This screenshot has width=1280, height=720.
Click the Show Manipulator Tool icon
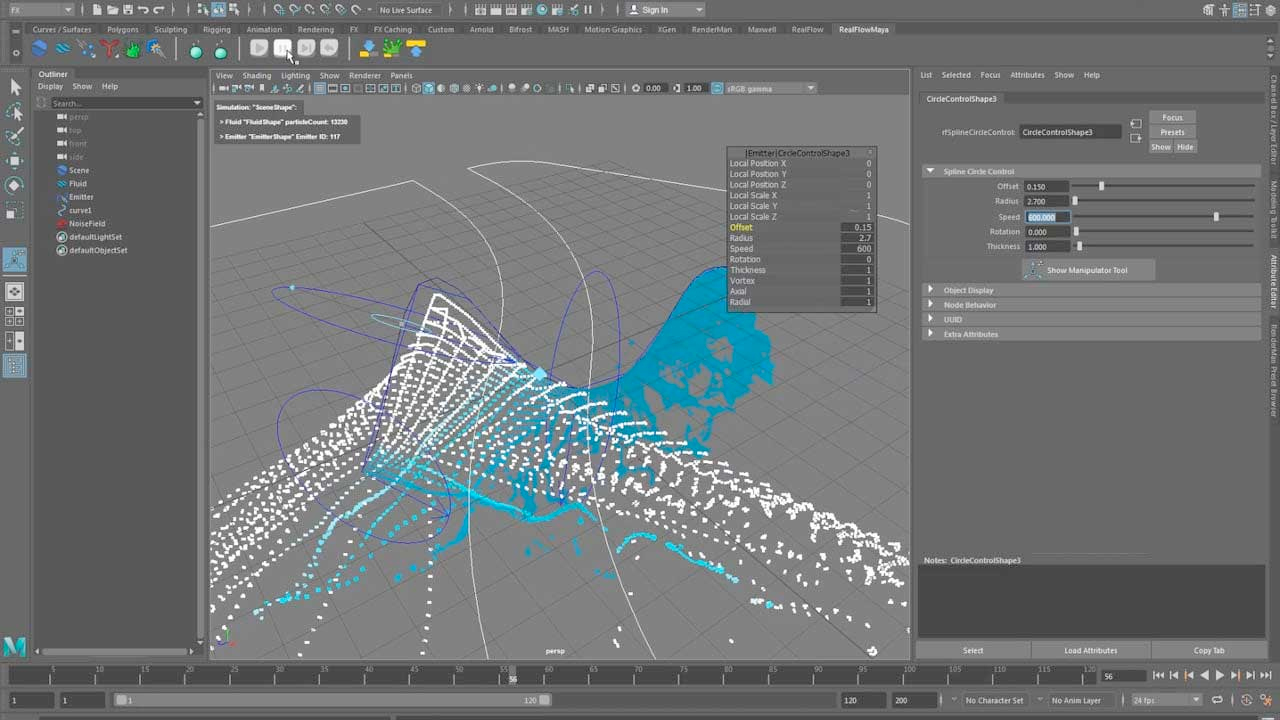(1034, 270)
